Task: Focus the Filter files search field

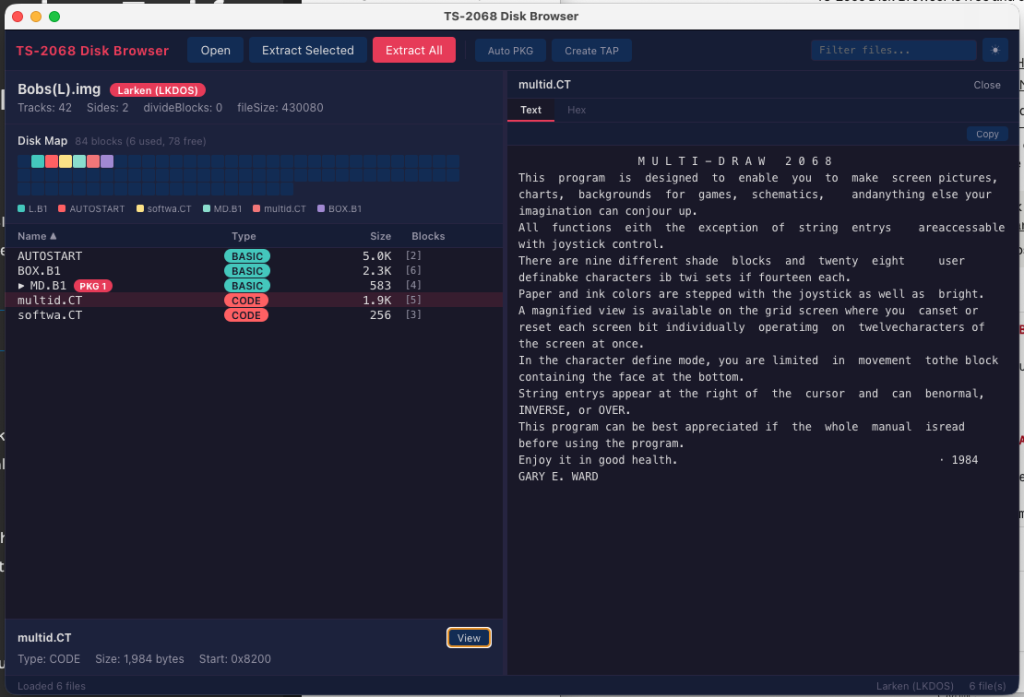Action: (x=892, y=50)
